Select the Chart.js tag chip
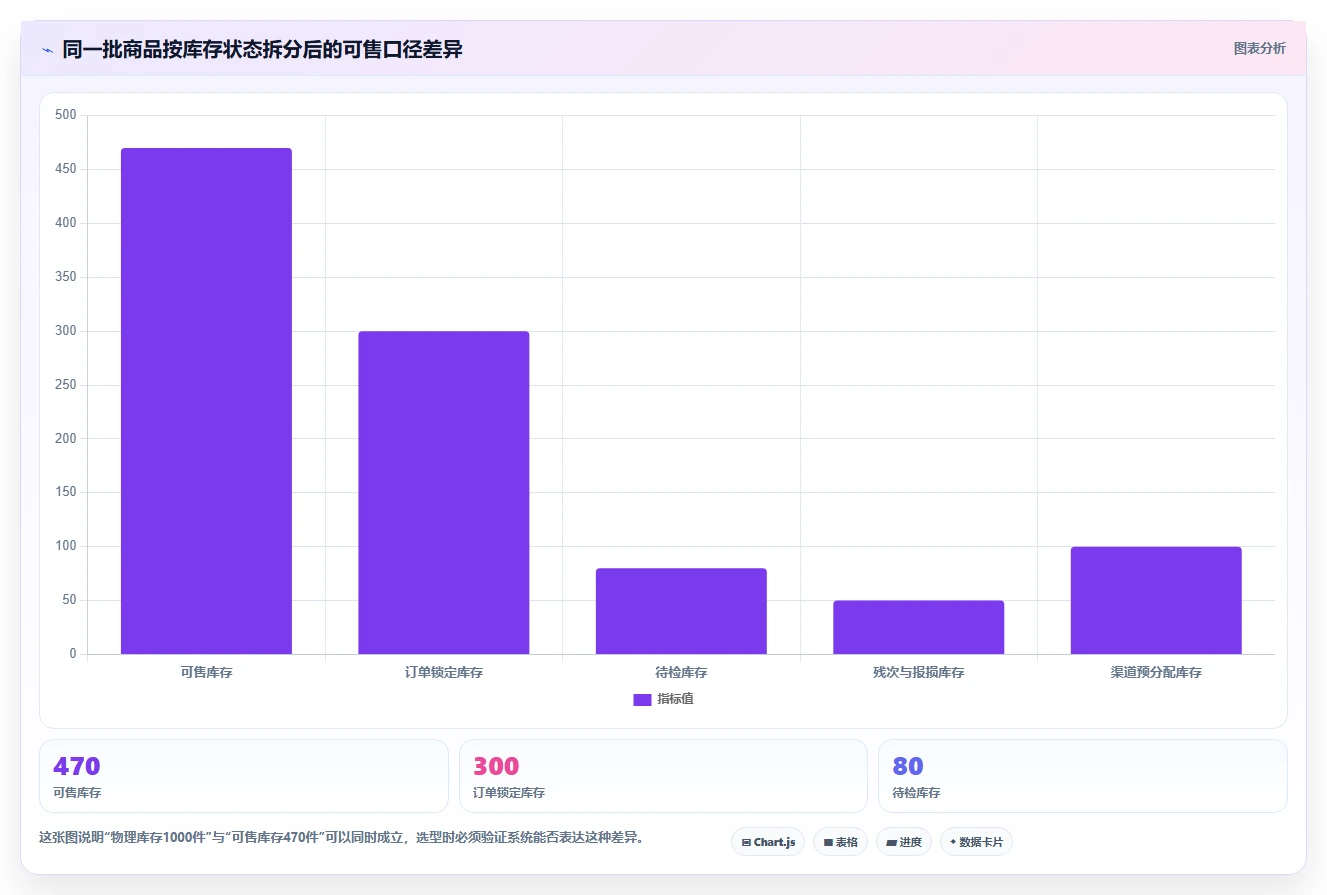Viewport: 1327px width, 895px height. (x=768, y=842)
